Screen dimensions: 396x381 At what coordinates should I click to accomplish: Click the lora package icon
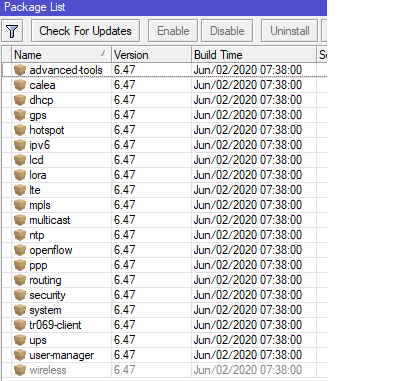[20, 175]
